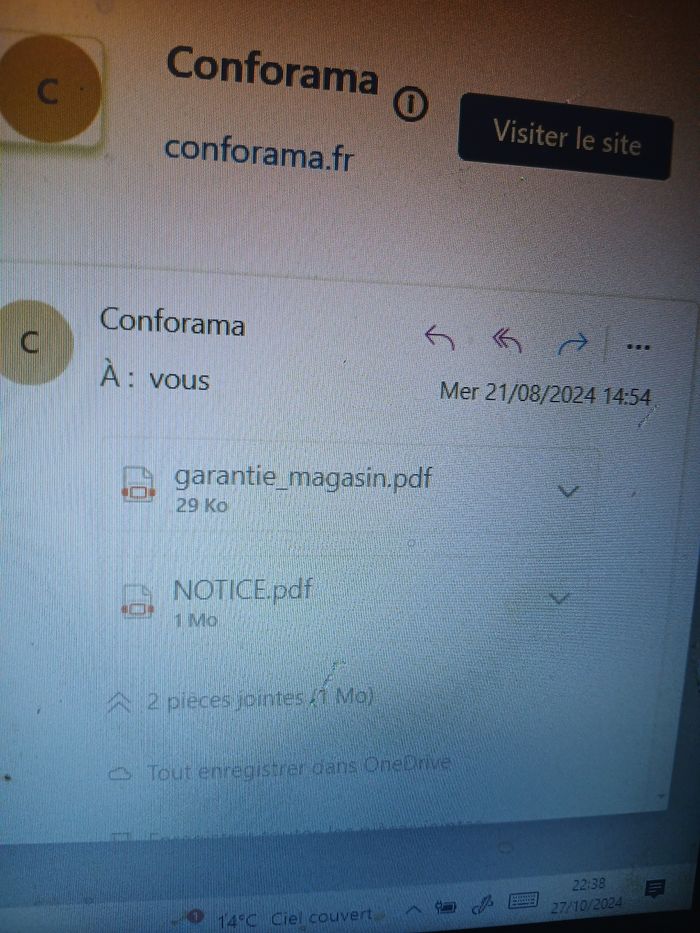Click the PDF file icon of garantie_magasin.pdf
The image size is (700, 933).
click(139, 485)
